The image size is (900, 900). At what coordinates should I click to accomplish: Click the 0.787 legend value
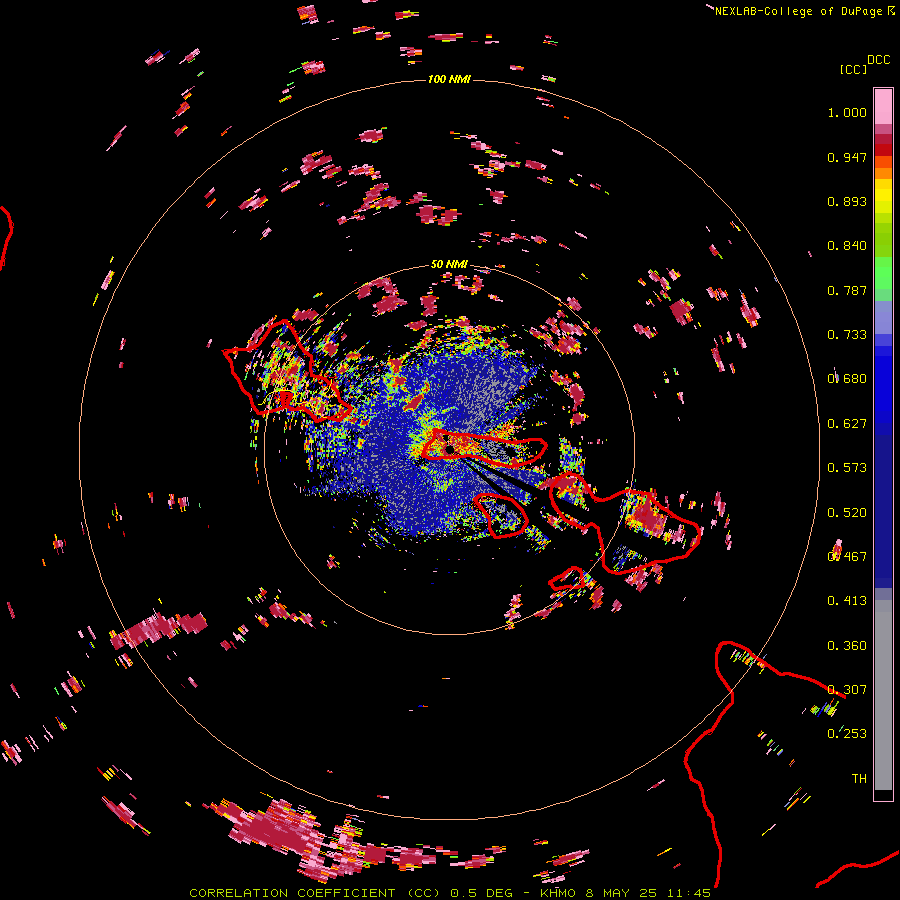[x=847, y=290]
